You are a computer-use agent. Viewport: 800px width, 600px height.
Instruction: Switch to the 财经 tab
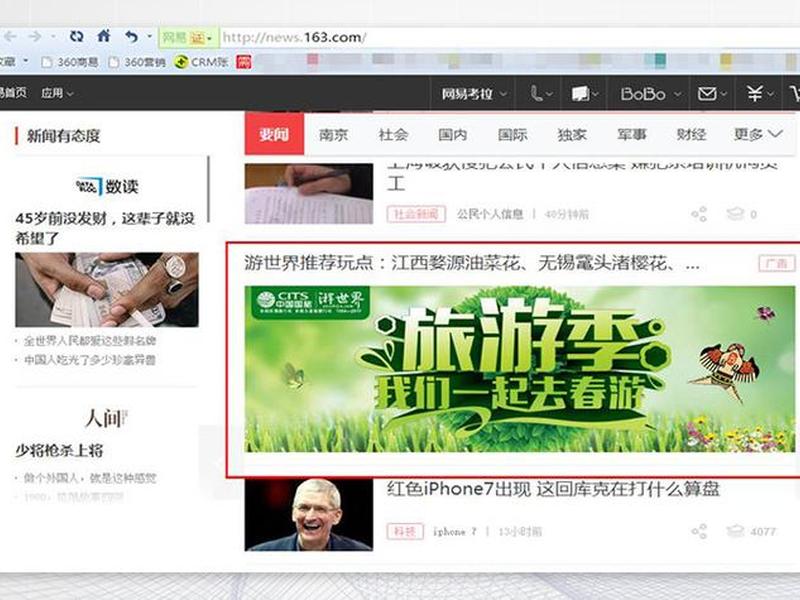tap(692, 135)
